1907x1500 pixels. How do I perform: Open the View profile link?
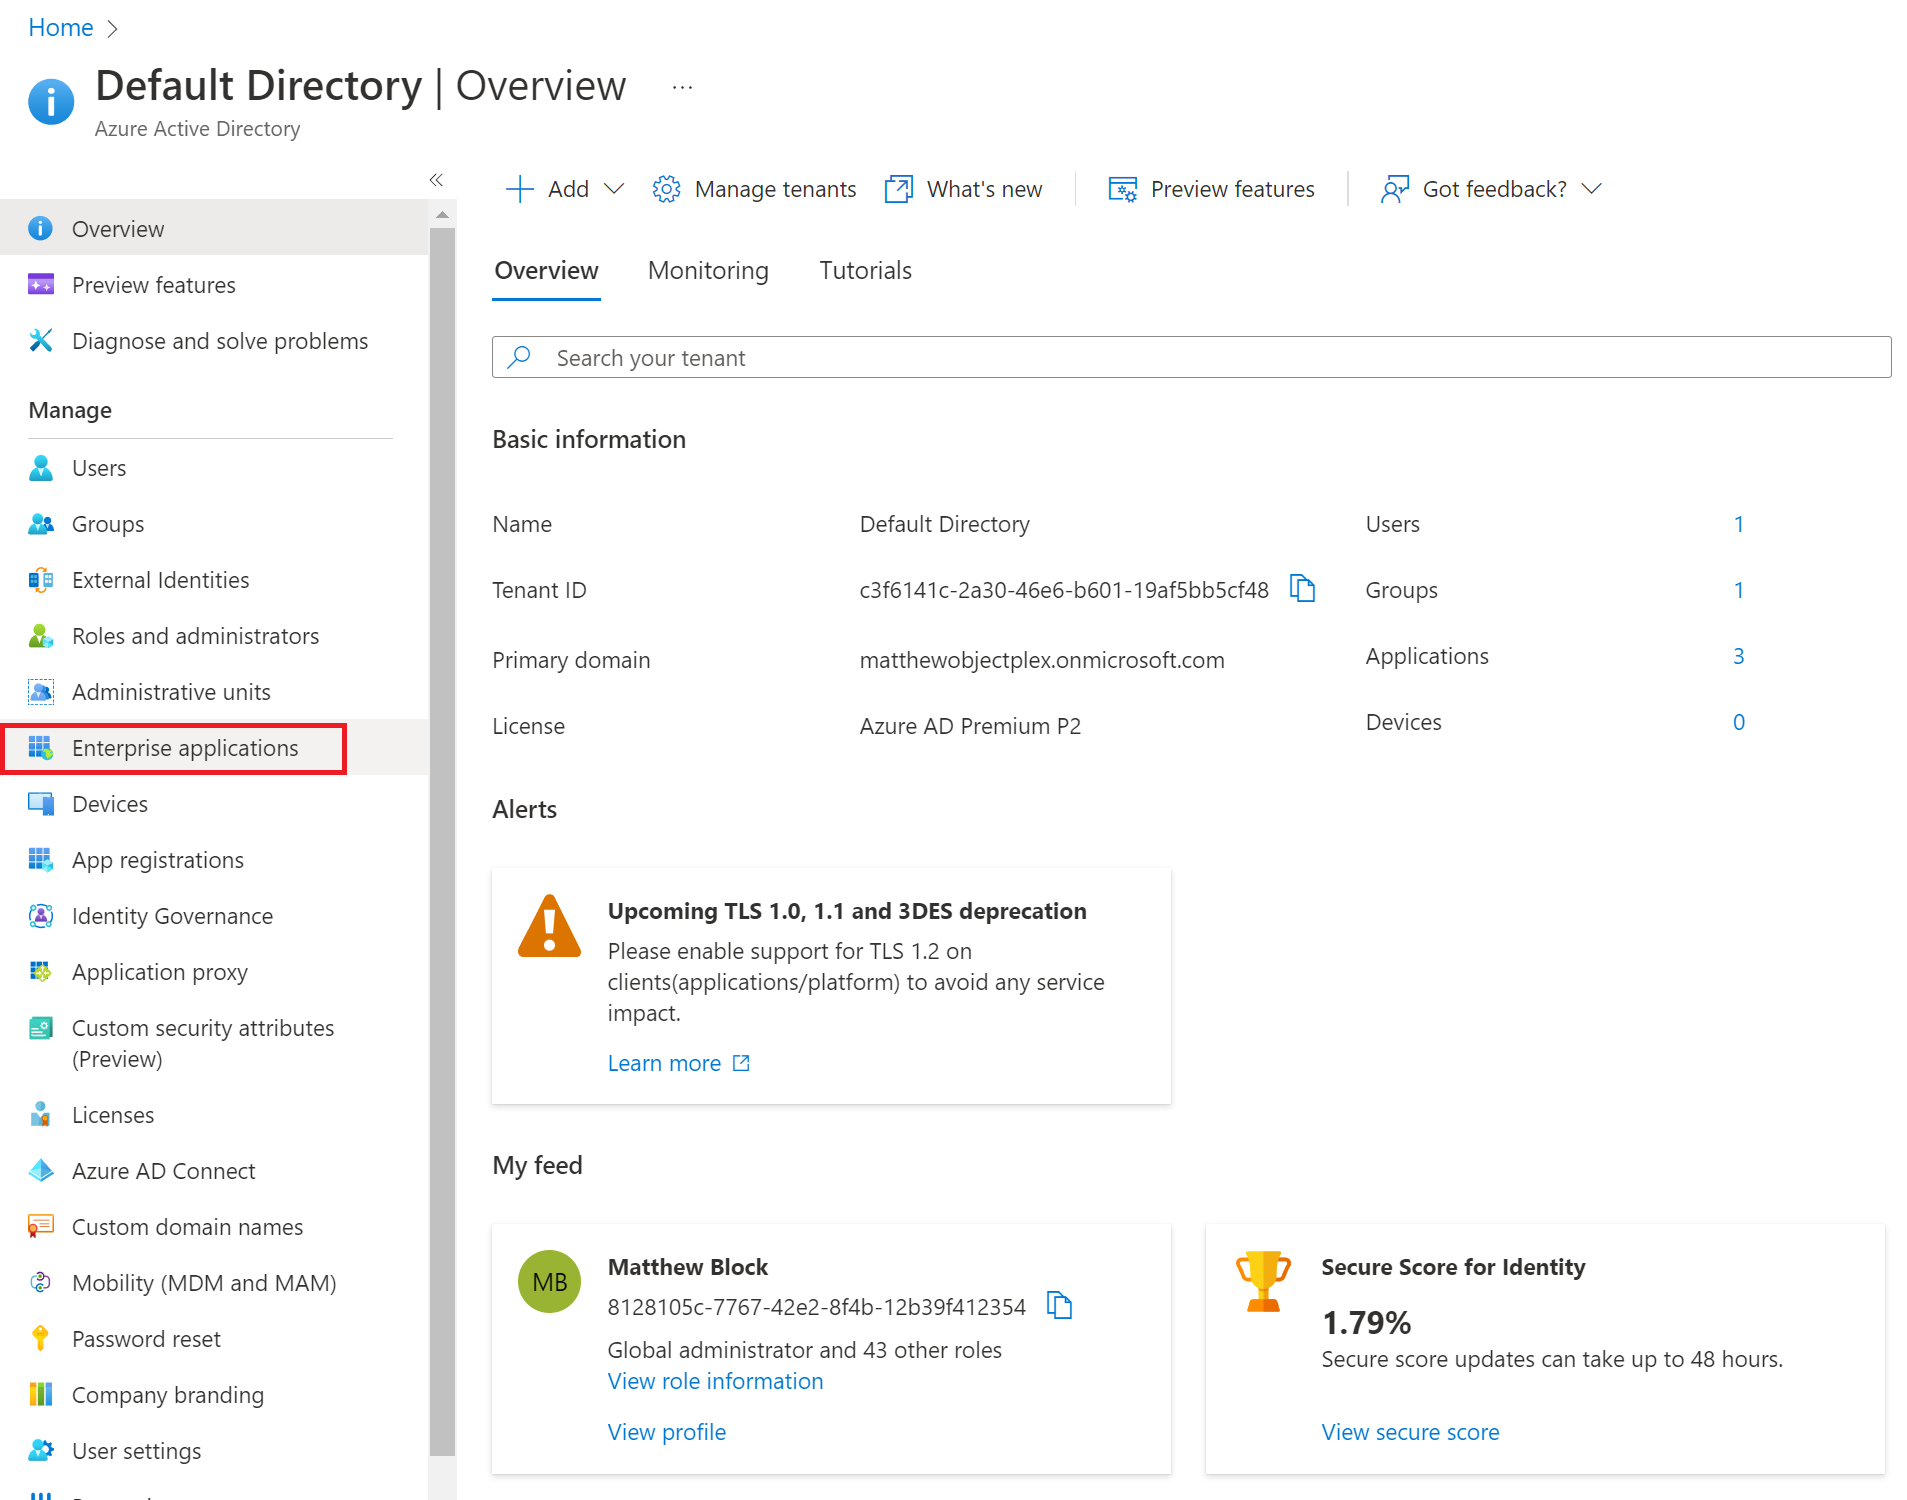click(666, 1432)
